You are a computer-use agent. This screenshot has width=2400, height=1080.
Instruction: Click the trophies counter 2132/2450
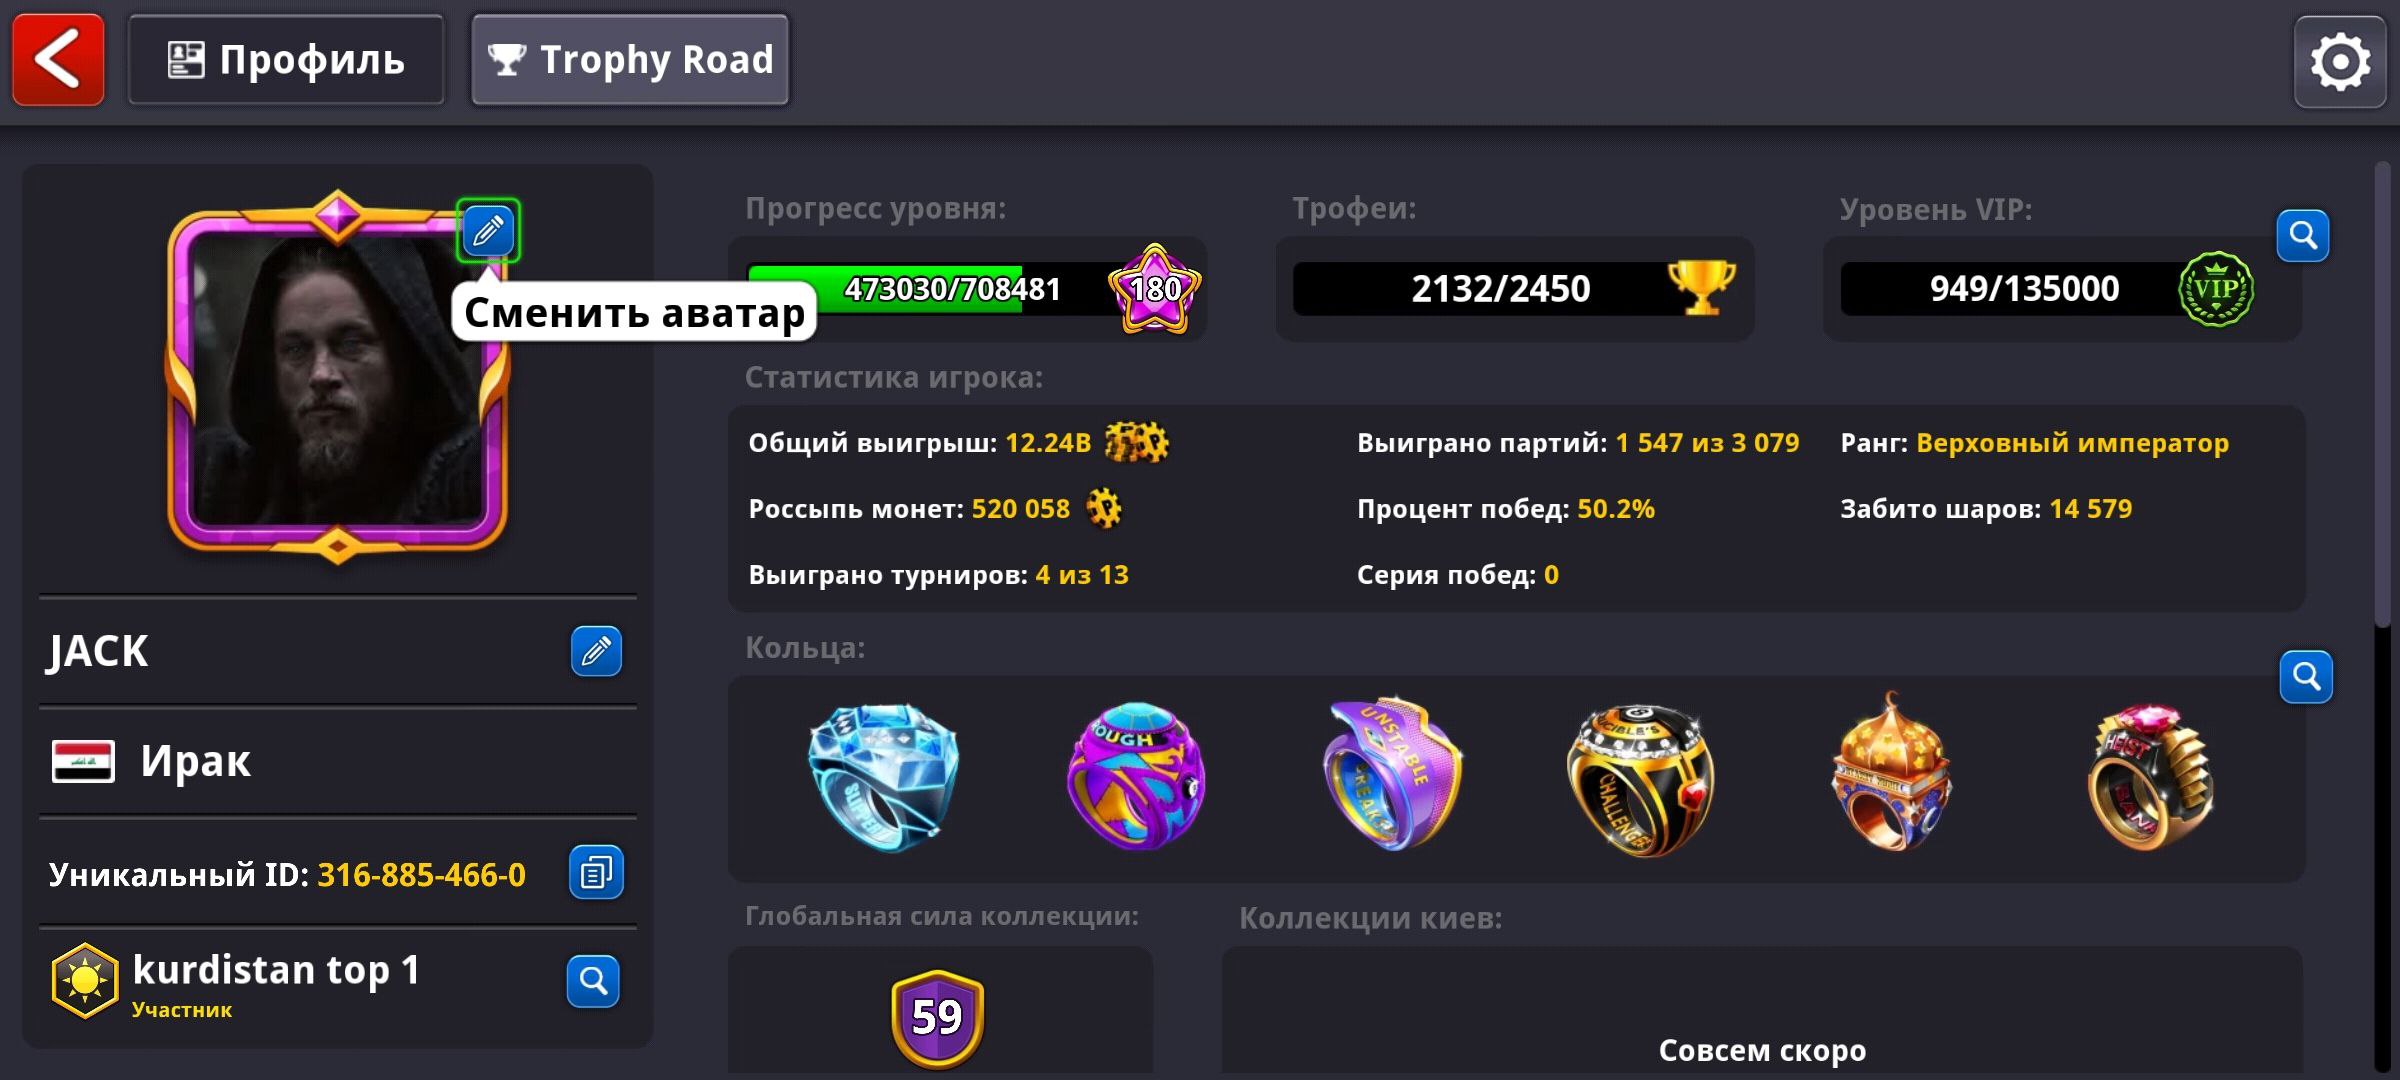click(1500, 289)
